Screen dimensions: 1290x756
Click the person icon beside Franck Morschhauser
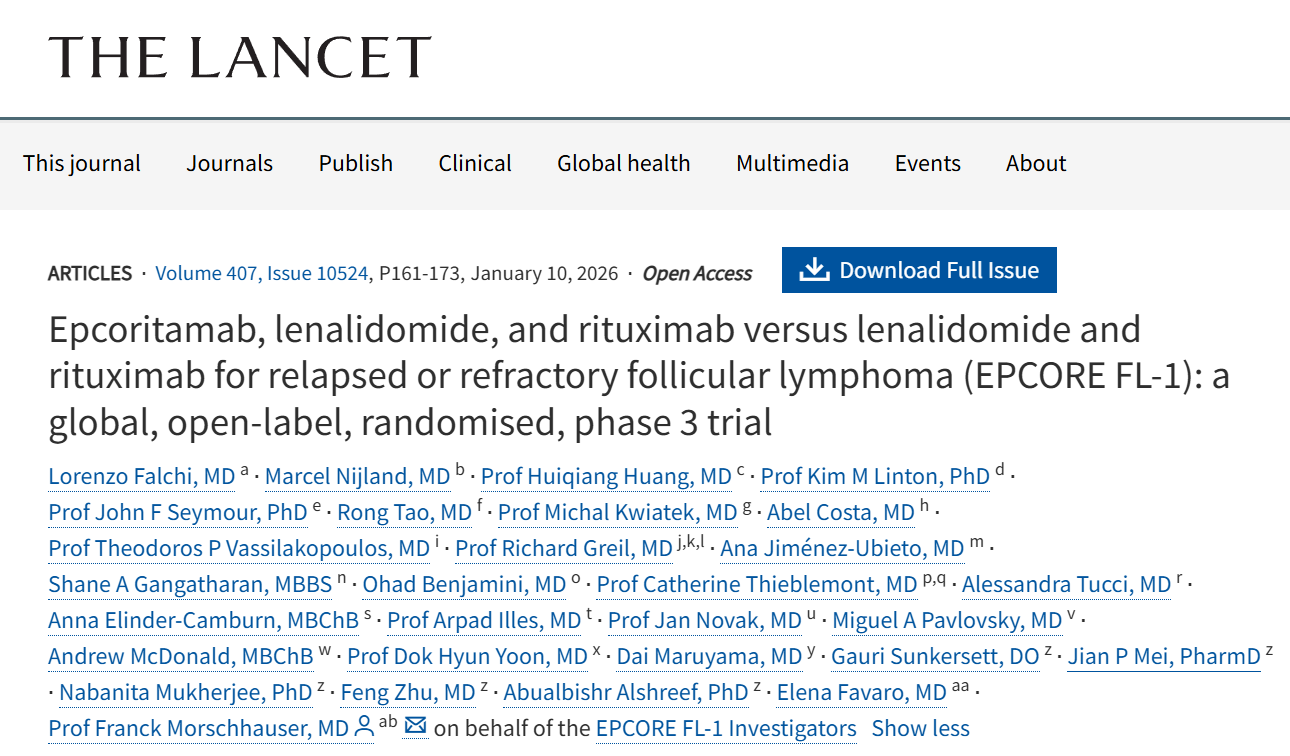tap(364, 727)
